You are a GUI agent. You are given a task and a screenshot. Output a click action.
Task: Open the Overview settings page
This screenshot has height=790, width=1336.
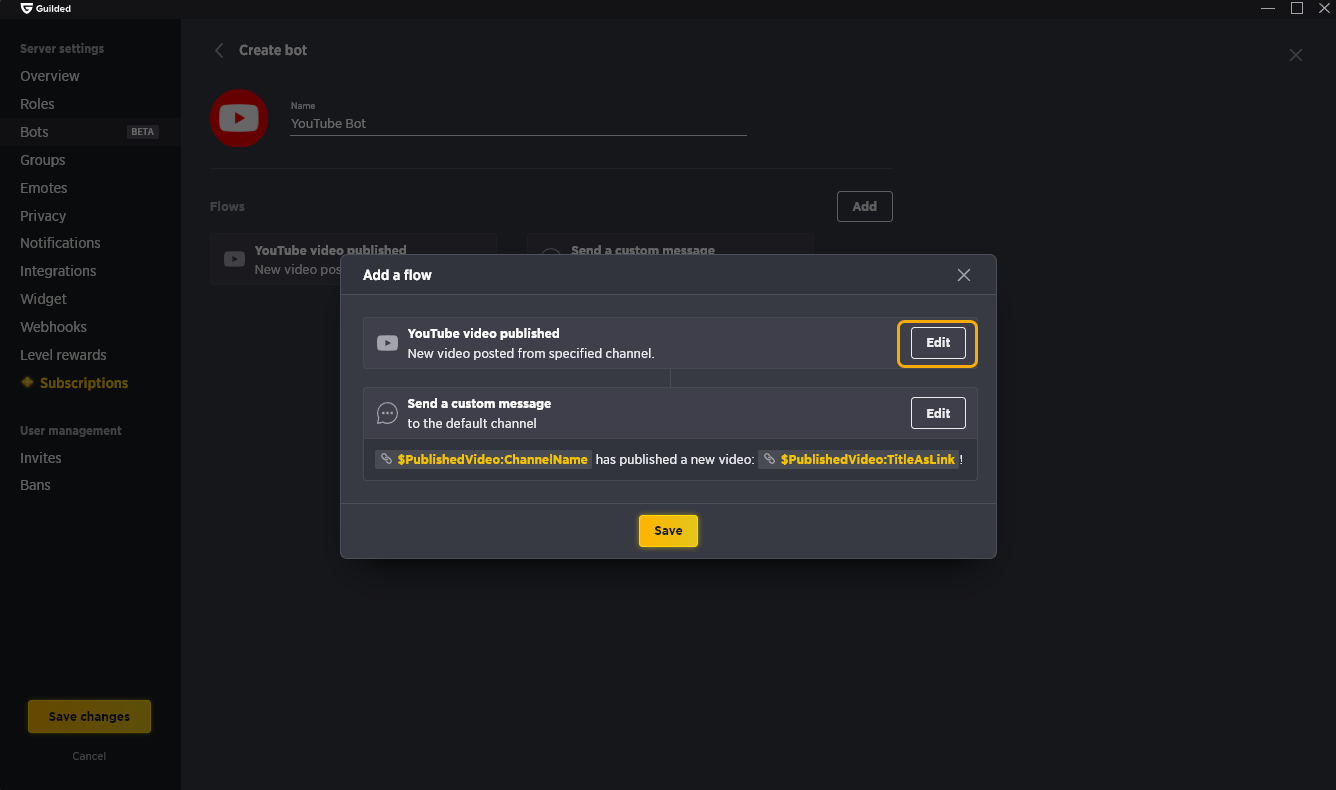50,76
